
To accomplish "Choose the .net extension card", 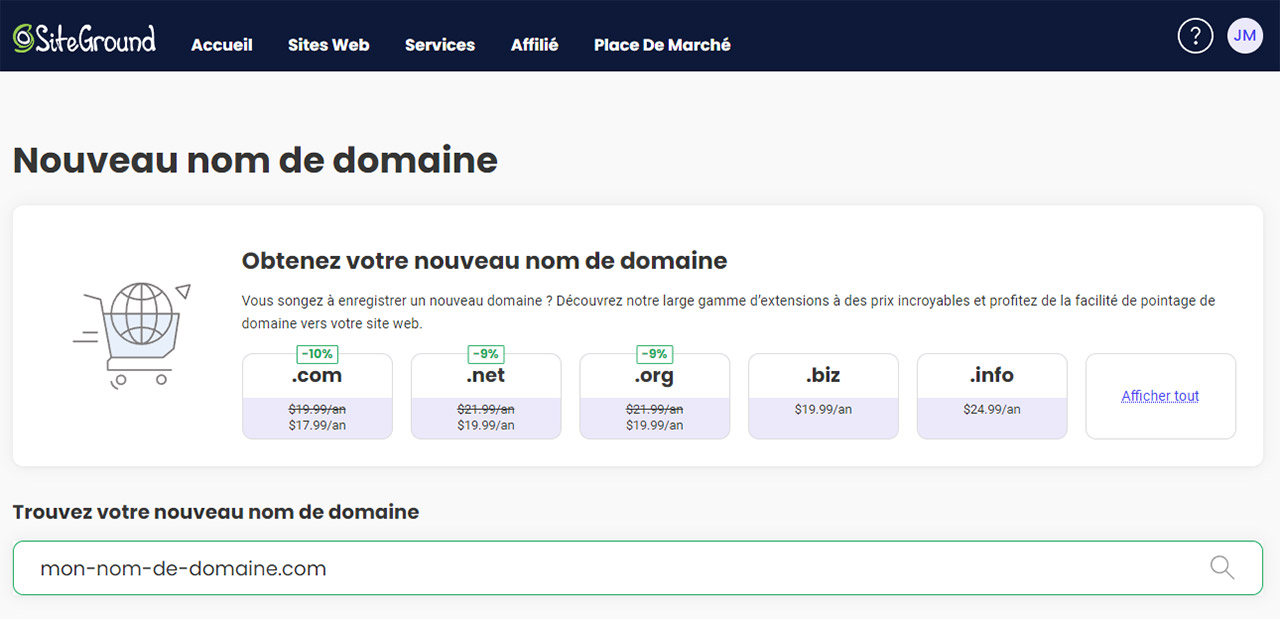I will (486, 396).
